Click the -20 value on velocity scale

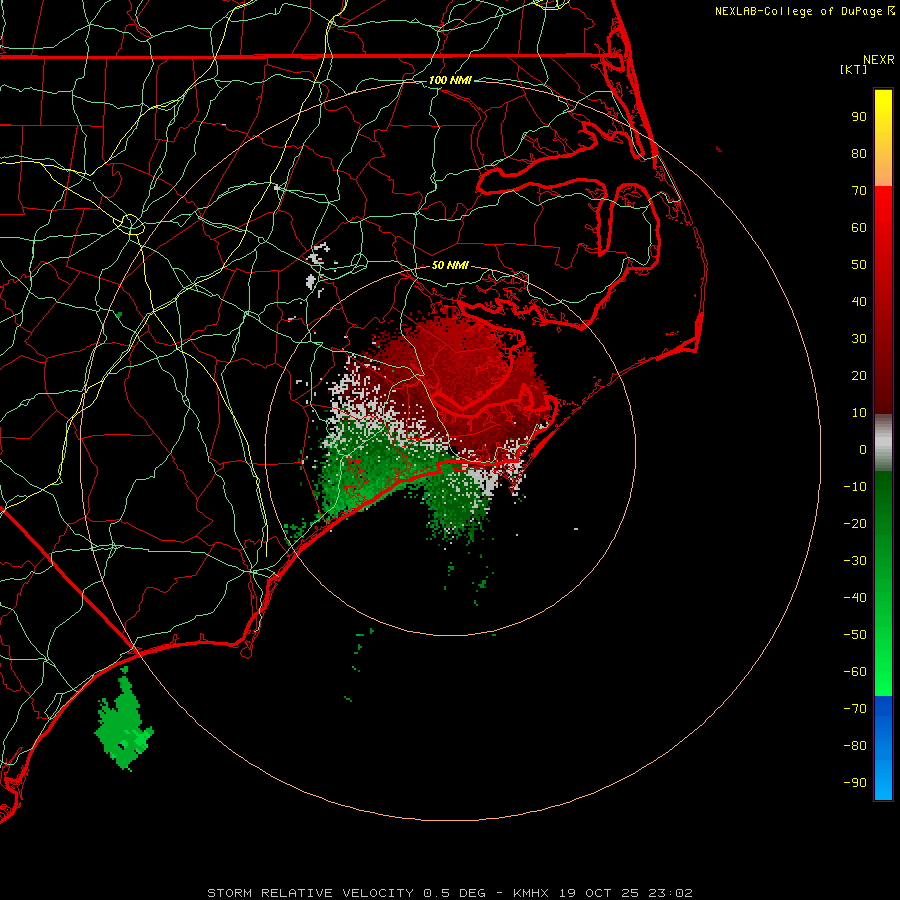855,523
